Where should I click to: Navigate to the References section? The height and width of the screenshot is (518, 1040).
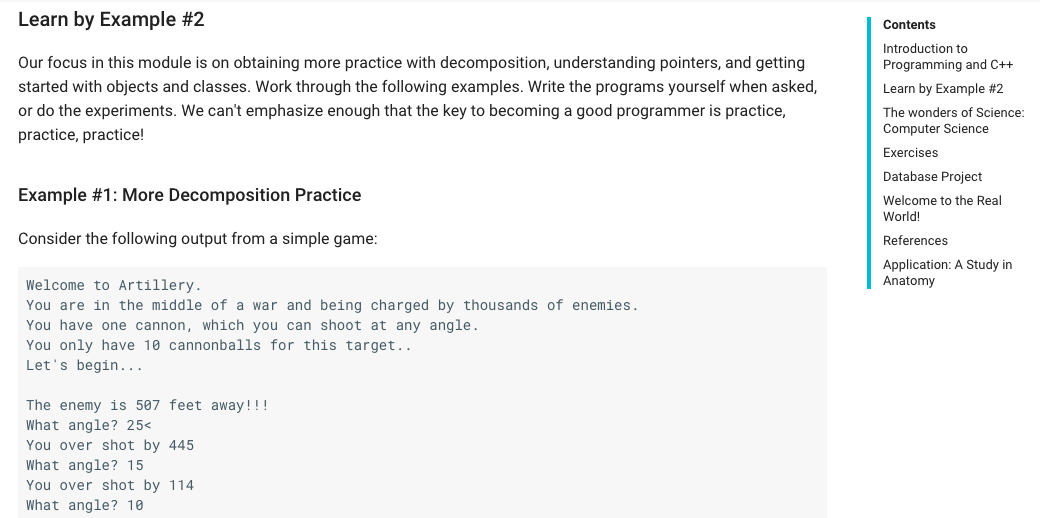[915, 241]
